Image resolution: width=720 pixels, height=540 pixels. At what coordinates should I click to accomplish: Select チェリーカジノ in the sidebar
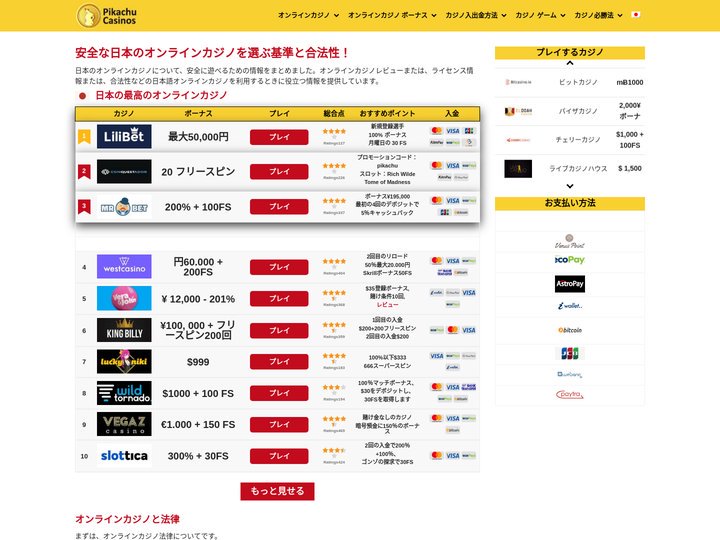tap(578, 140)
